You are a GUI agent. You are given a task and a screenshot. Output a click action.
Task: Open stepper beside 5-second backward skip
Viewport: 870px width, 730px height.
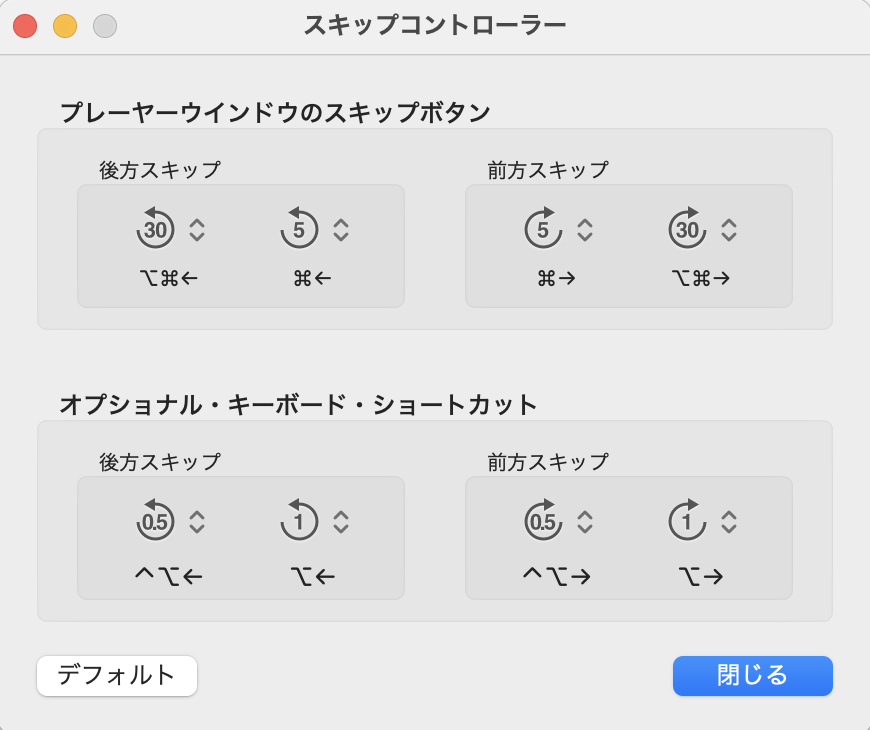click(x=341, y=230)
